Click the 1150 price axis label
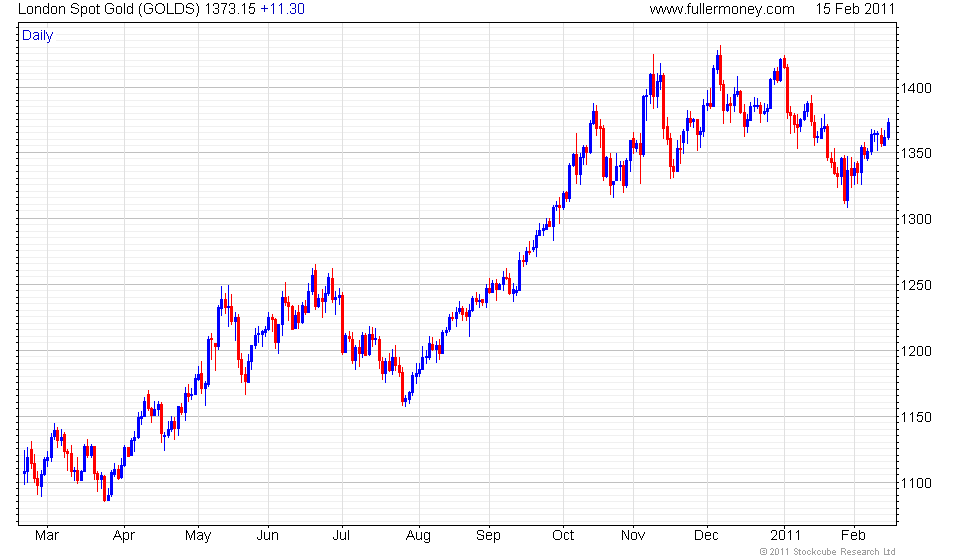This screenshot has height=560, width=980. [x=916, y=417]
